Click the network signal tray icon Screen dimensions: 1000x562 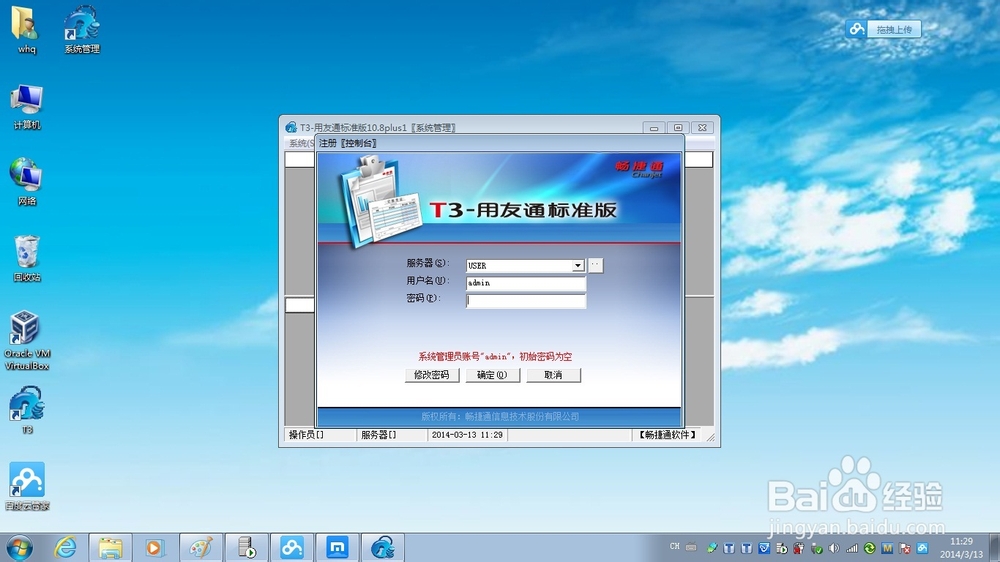point(852,548)
